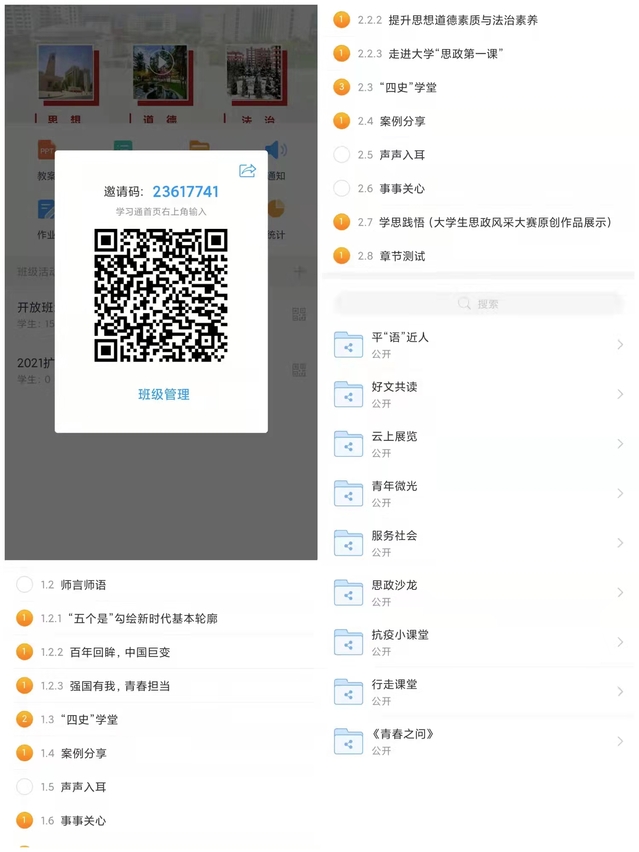
Task: Open 2.7 学思践悟 chapter
Action: tap(484, 222)
